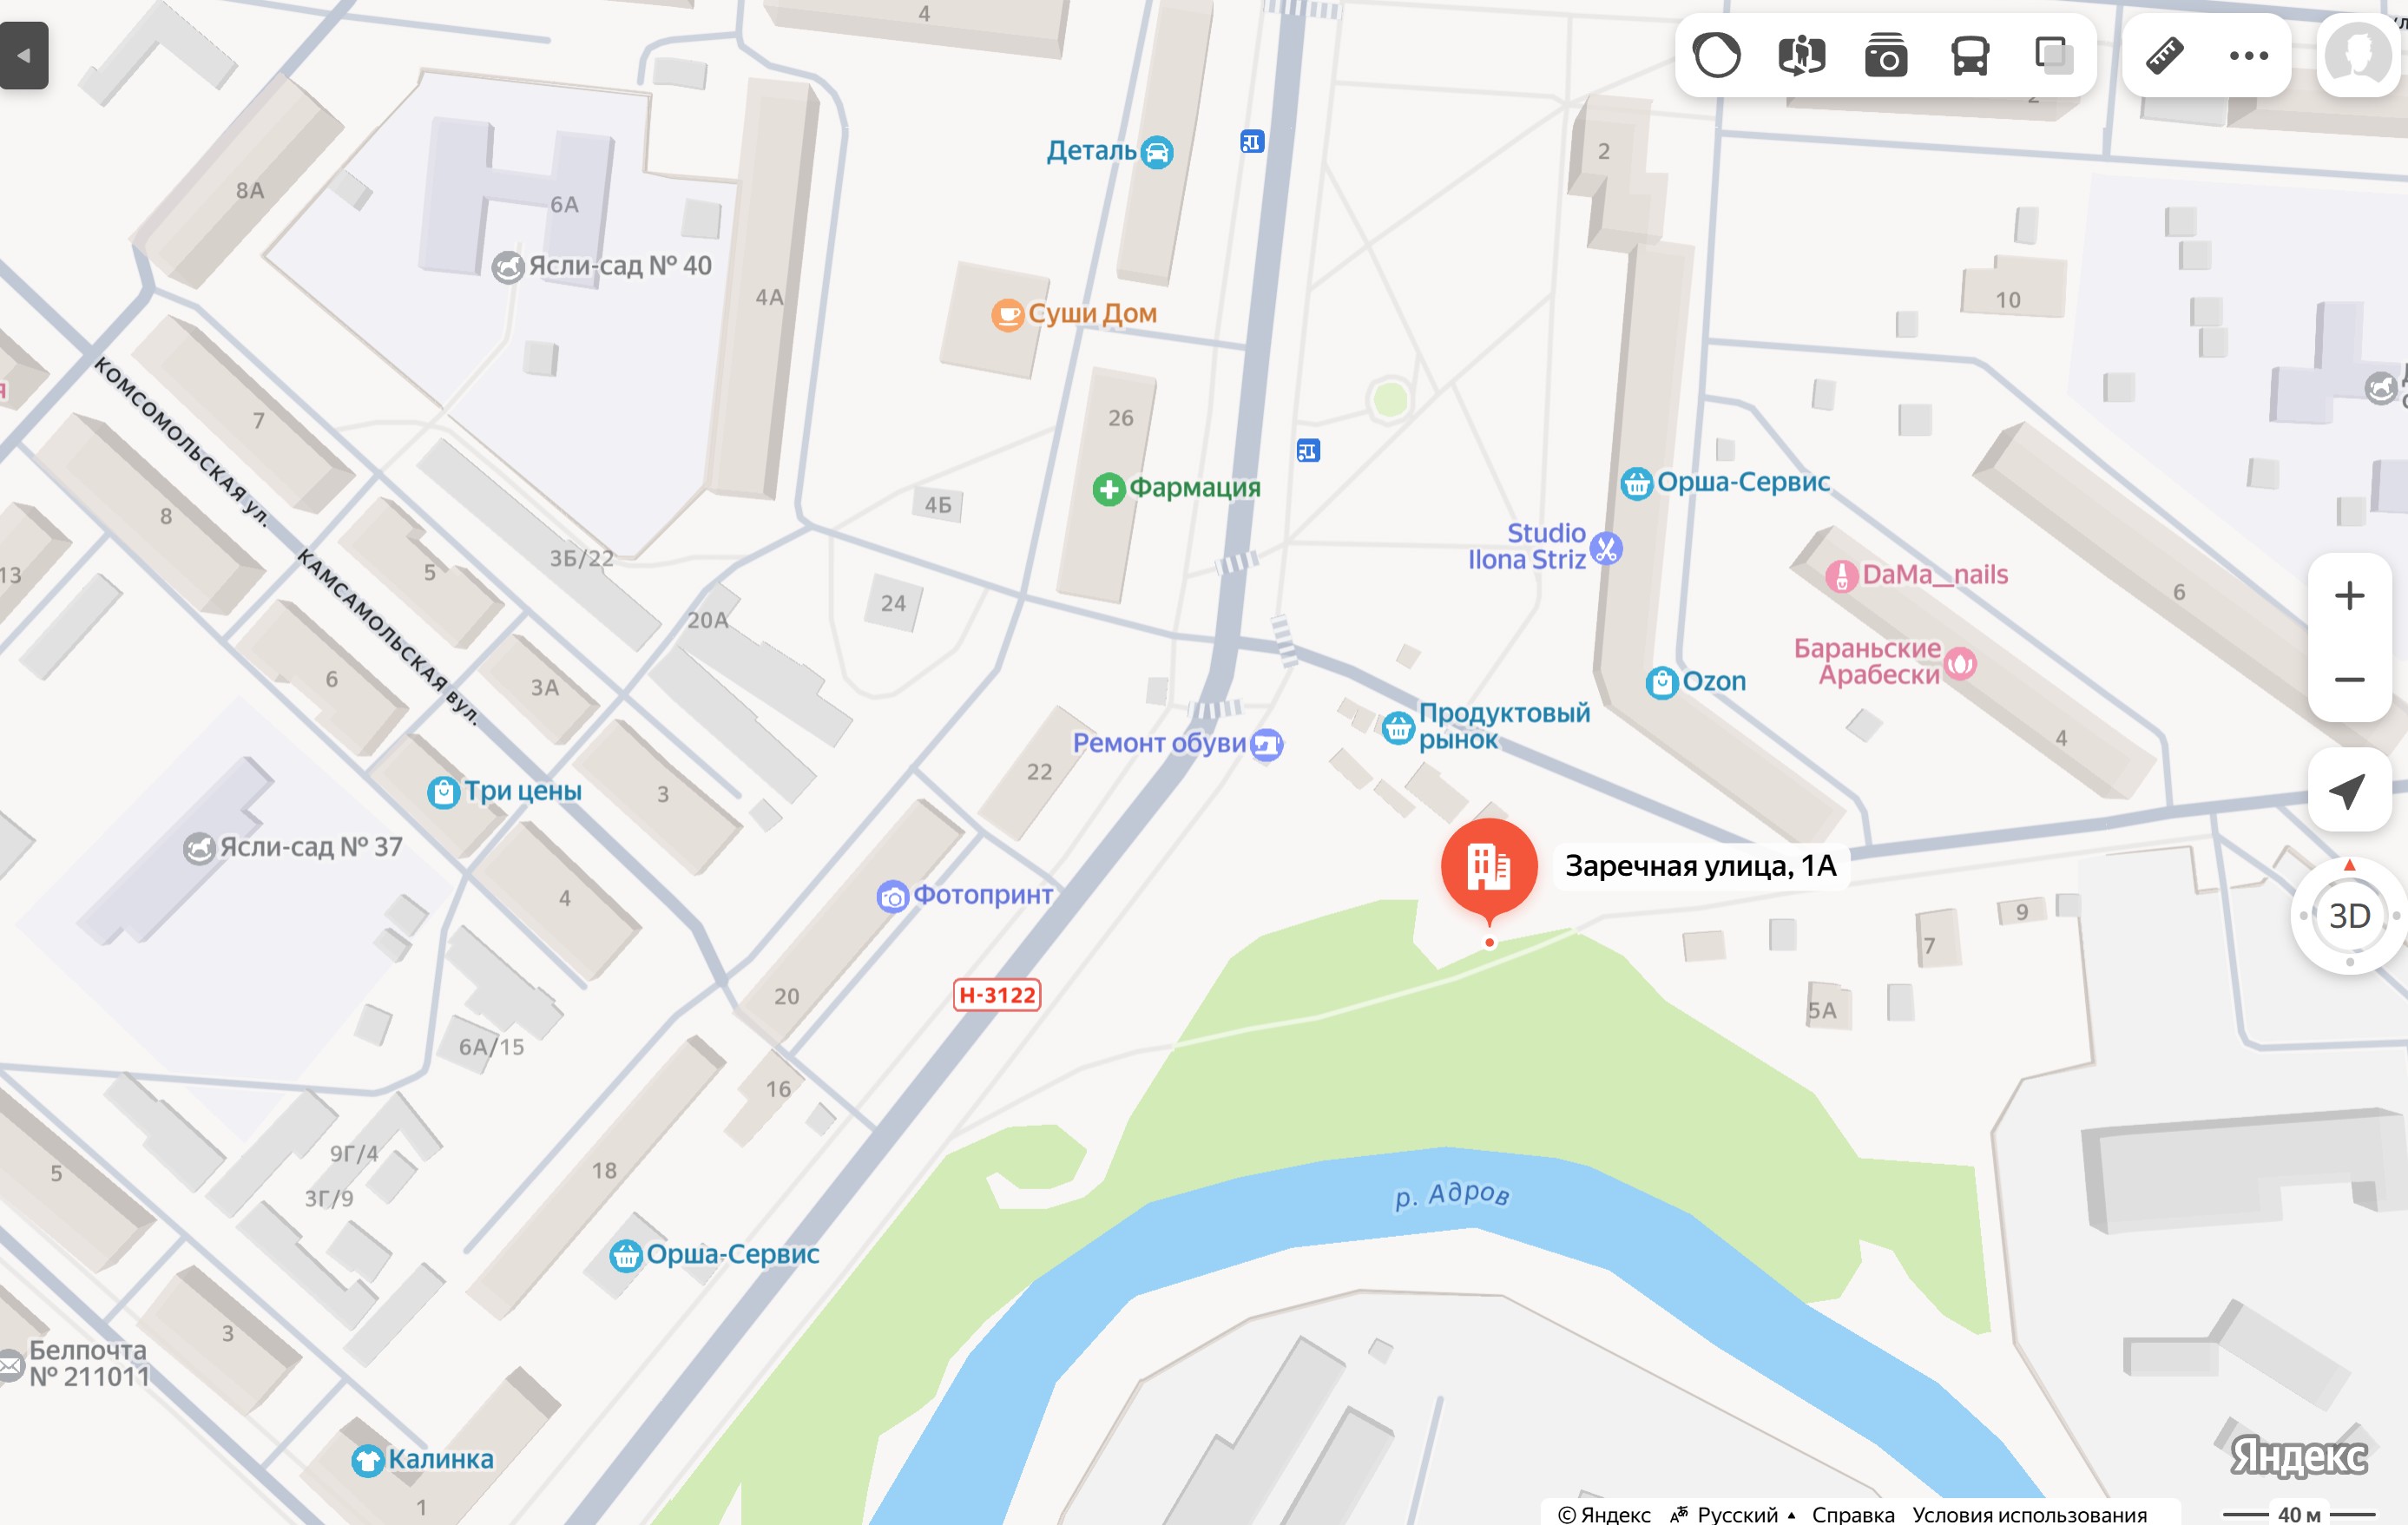The image size is (2408, 1525).
Task: Select the ruler measurement tool
Action: point(2165,55)
